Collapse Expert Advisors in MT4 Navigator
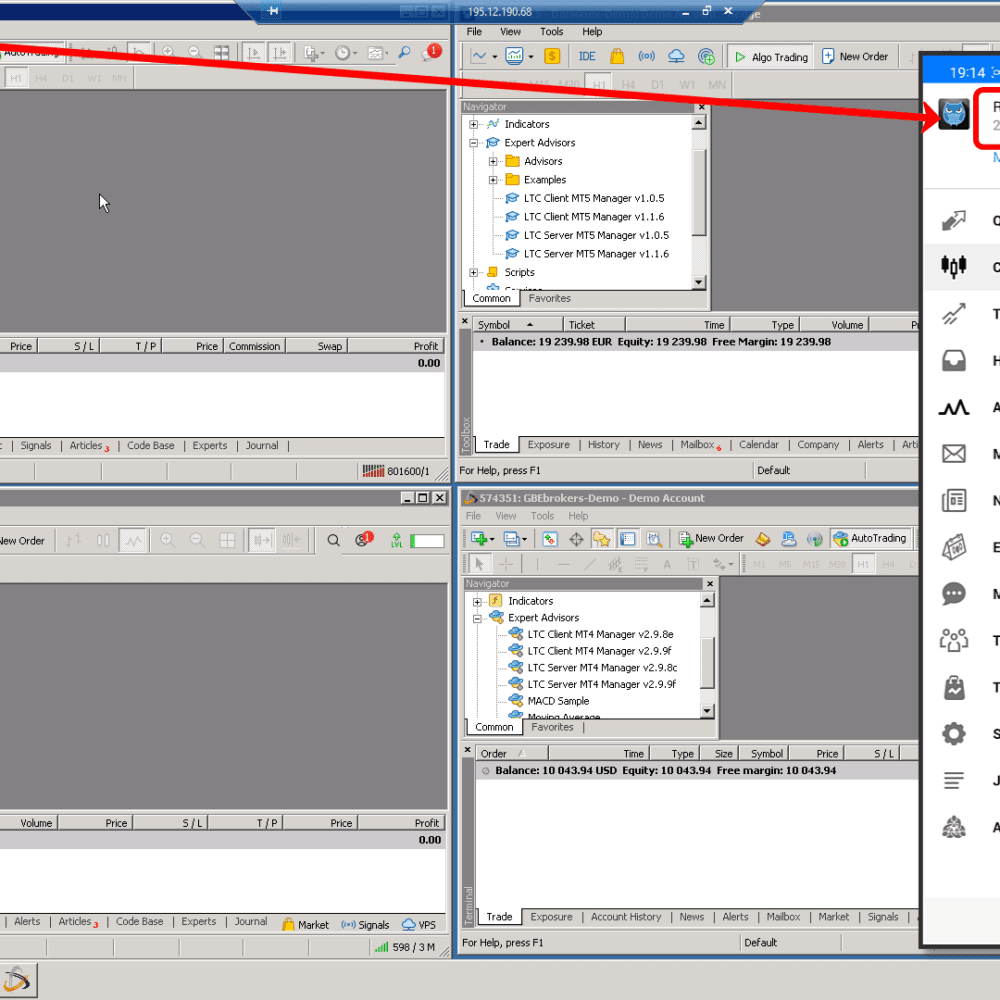 (477, 618)
